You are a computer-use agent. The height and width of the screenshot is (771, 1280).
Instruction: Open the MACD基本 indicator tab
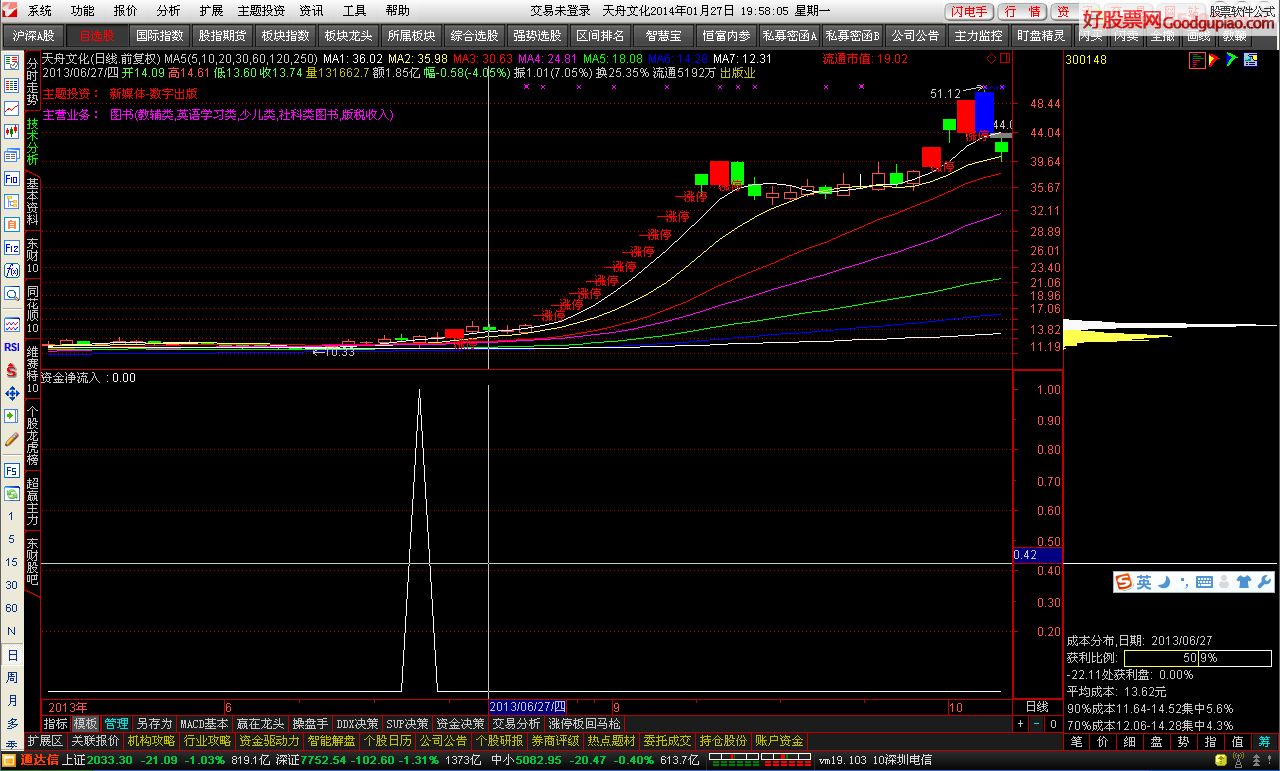204,723
